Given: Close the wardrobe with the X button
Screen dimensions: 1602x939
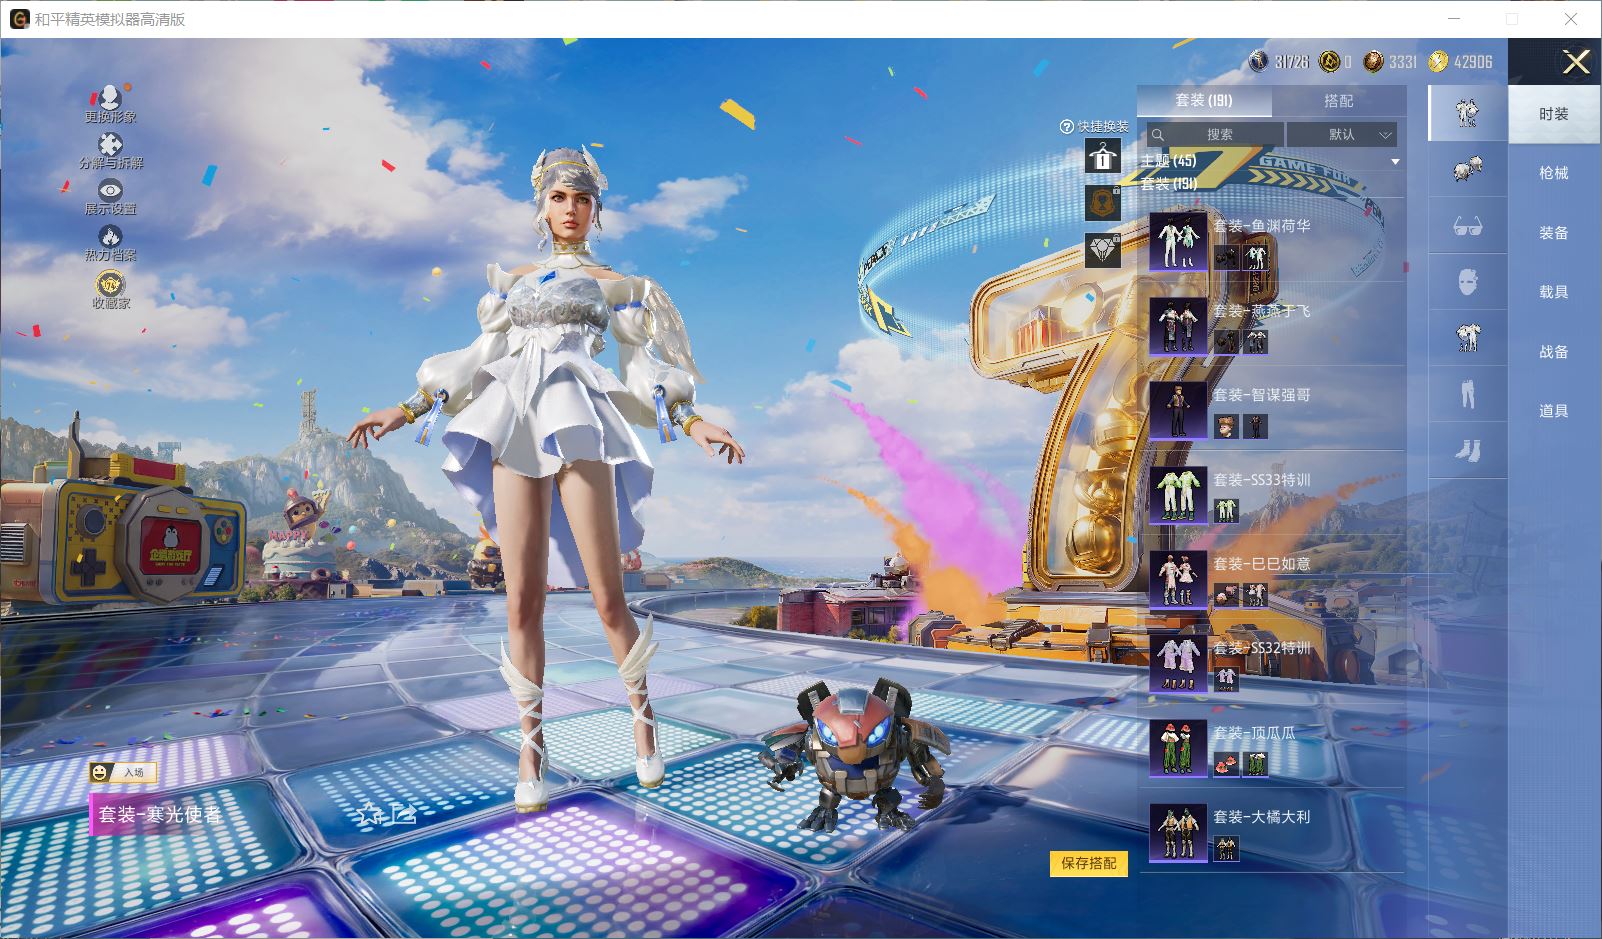Looking at the screenshot, I should (1576, 62).
